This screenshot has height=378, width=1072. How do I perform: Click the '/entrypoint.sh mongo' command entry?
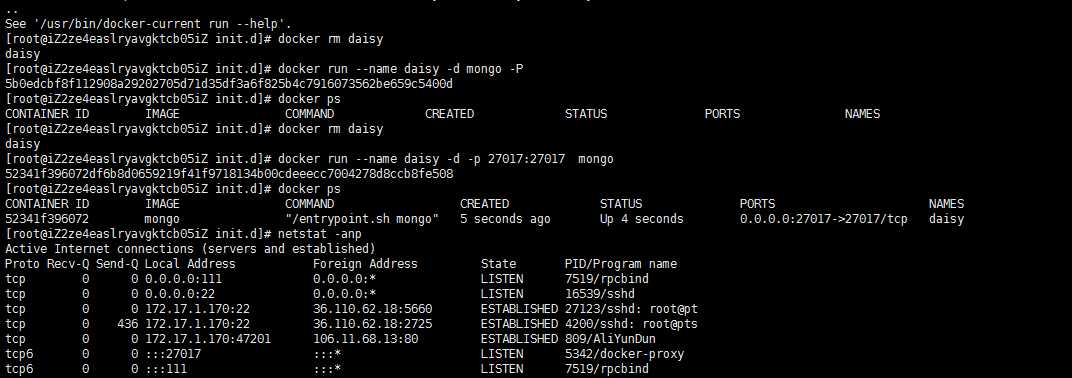click(x=362, y=219)
